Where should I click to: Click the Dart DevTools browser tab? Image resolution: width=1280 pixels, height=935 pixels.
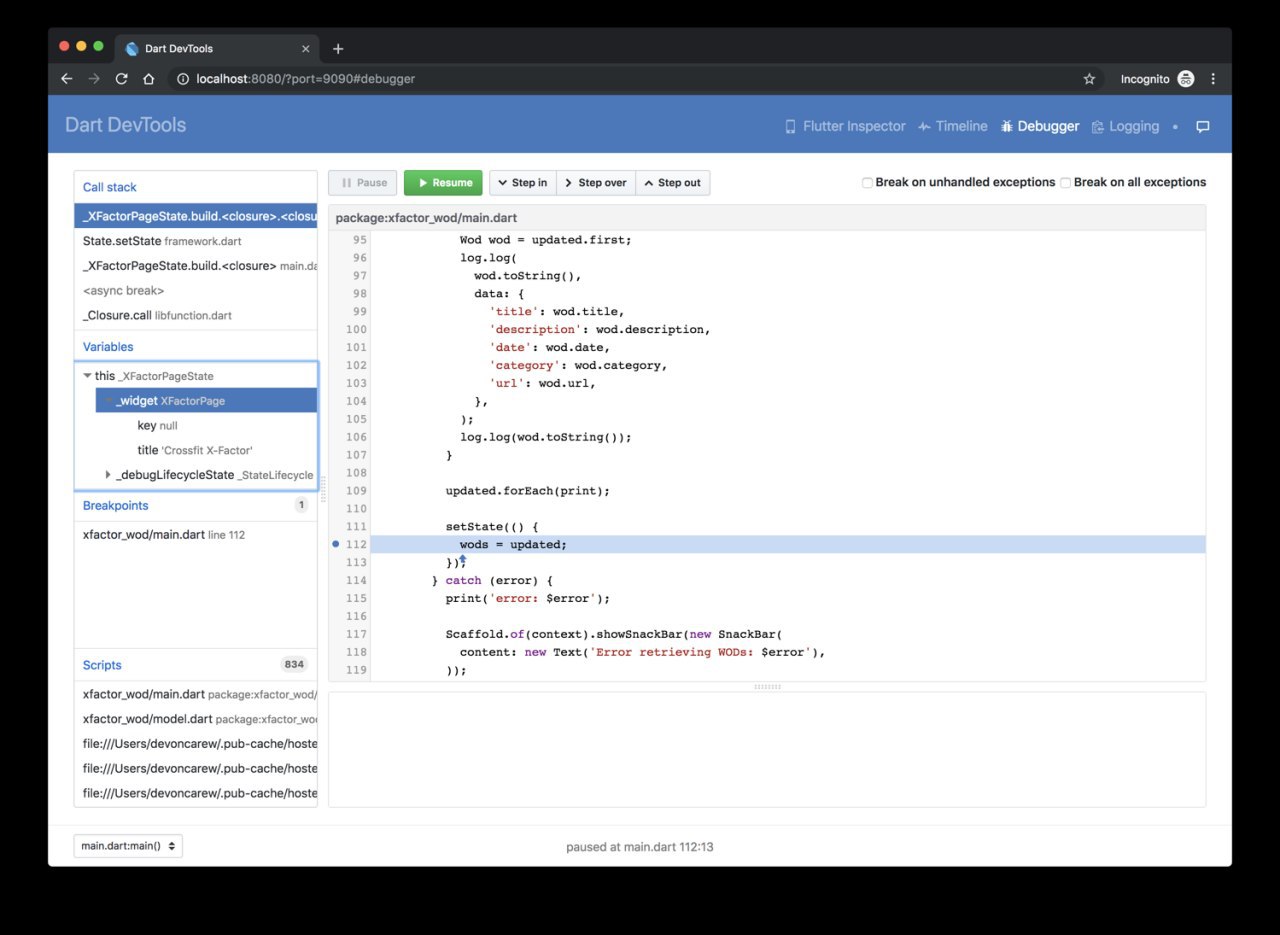pyautogui.click(x=215, y=48)
